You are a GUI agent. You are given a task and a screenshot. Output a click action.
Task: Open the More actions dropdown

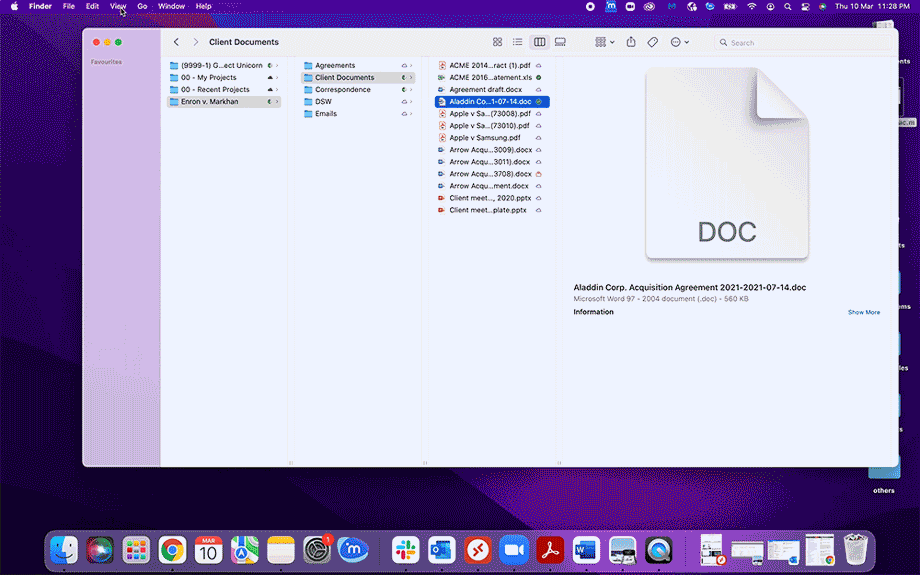coord(679,42)
